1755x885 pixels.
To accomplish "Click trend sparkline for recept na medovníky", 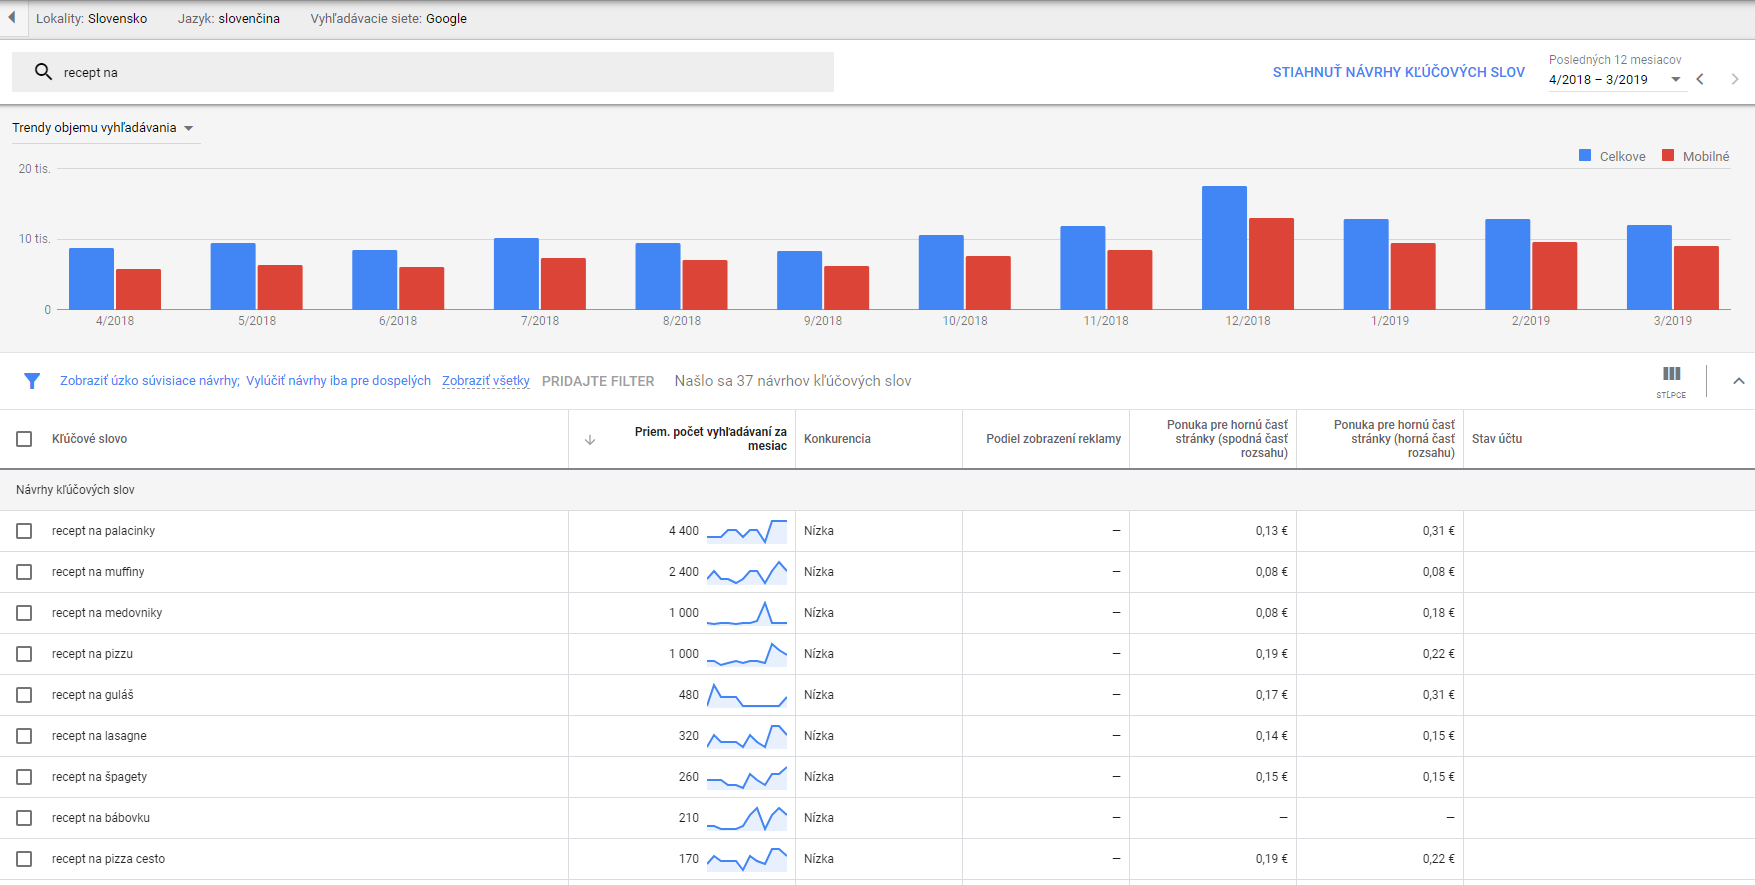I will [x=747, y=613].
